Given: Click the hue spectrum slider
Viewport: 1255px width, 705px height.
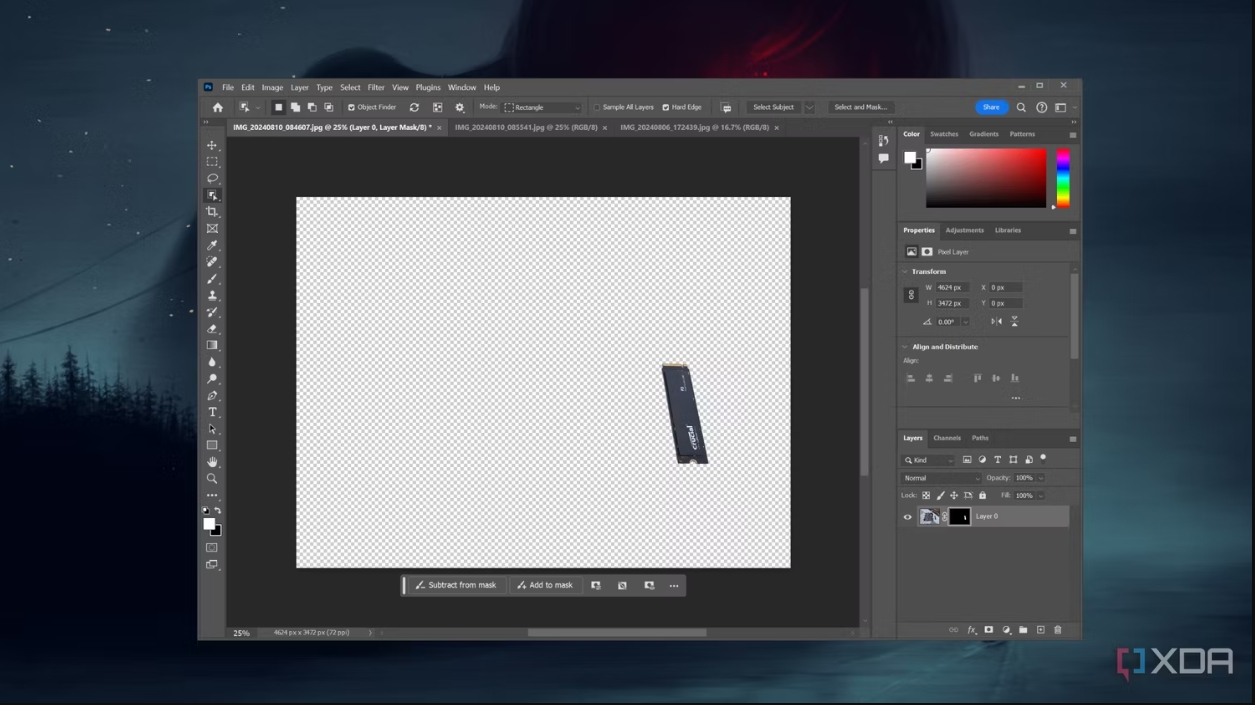Looking at the screenshot, I should tap(1063, 178).
